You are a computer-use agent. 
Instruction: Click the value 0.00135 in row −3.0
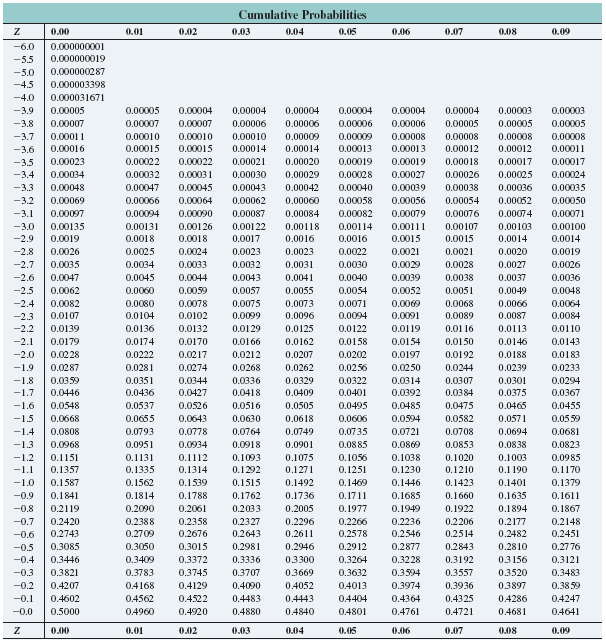(x=68, y=226)
